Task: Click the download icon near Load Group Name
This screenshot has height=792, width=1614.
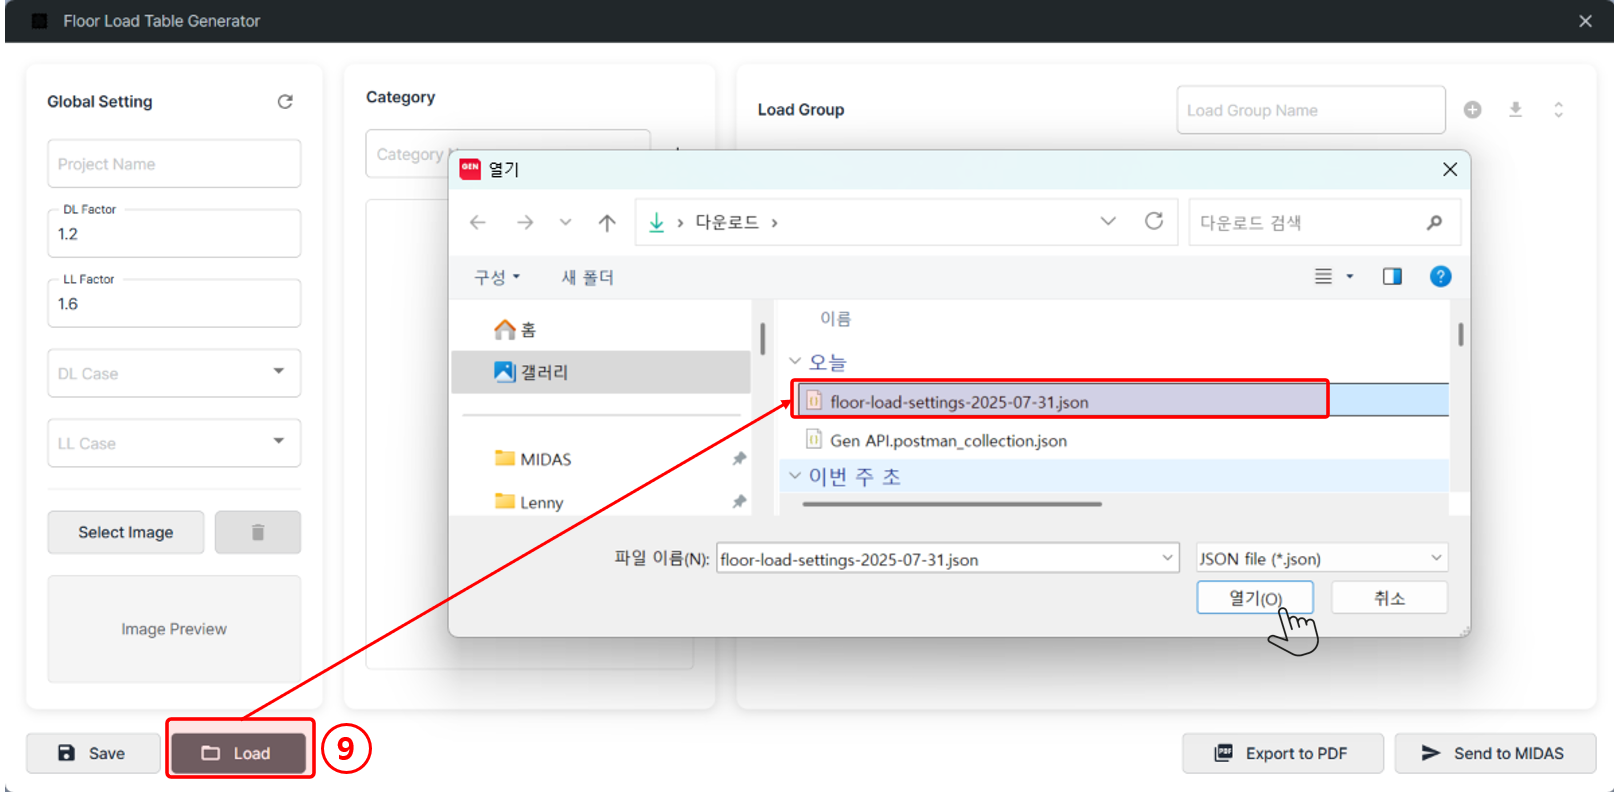Action: coord(1515,110)
